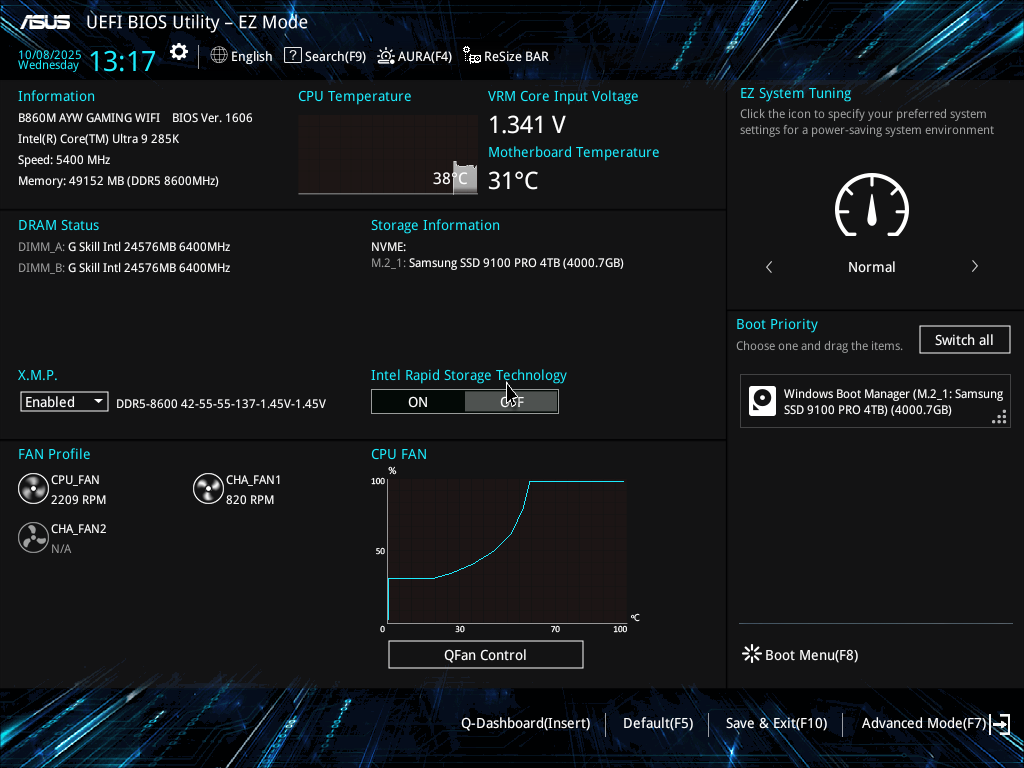Viewport: 1024px width, 768px height.
Task: Click the left chevron next to Normal
Action: pyautogui.click(x=769, y=267)
